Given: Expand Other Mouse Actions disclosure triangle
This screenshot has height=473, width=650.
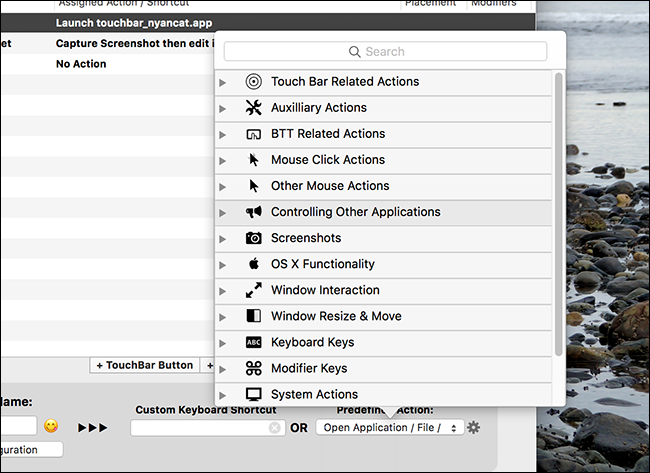Looking at the screenshot, I should [223, 187].
